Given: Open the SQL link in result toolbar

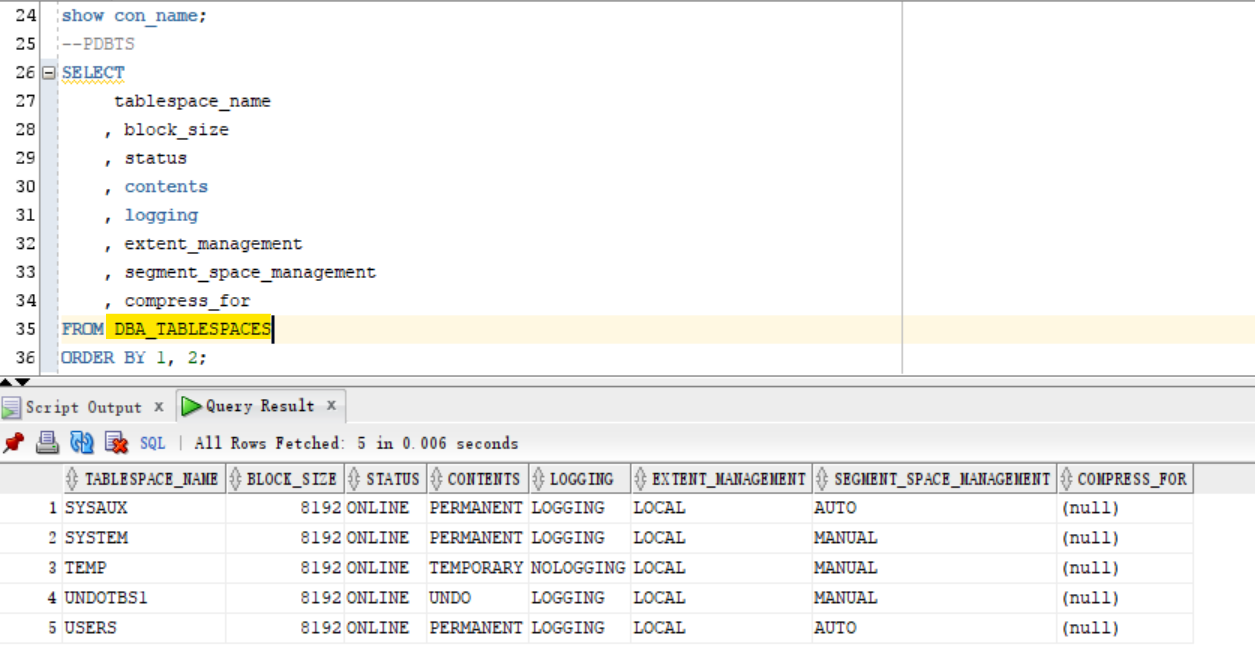Looking at the screenshot, I should pos(153,443).
